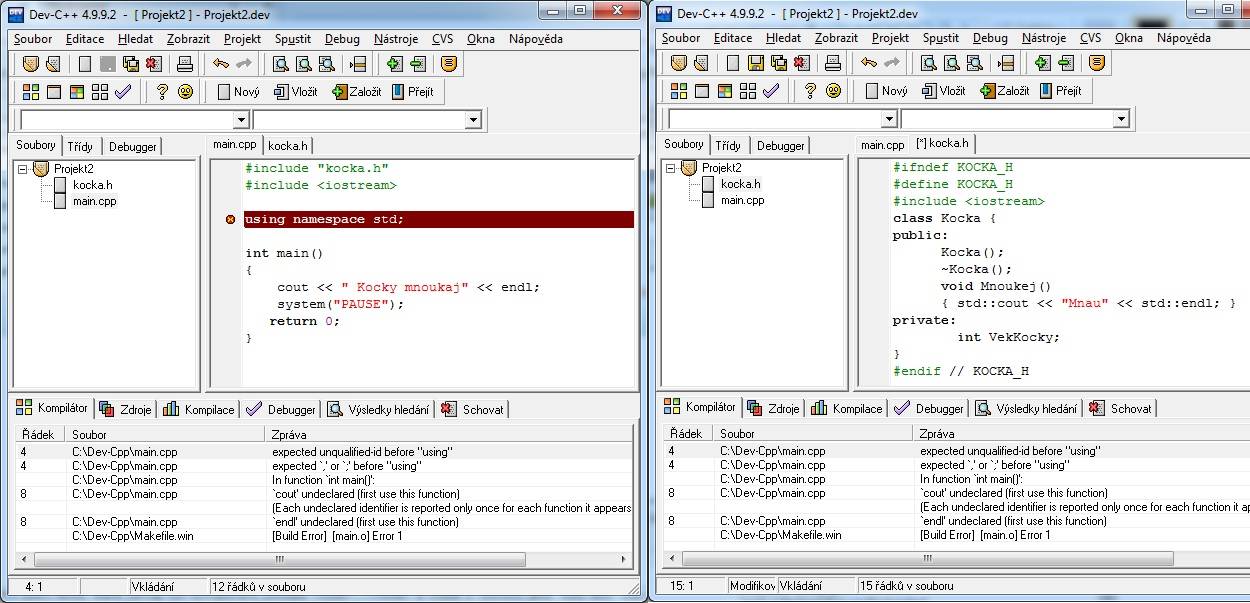Click Close file red X icon in left window
The width and height of the screenshot is (1250, 603).
(x=153, y=64)
